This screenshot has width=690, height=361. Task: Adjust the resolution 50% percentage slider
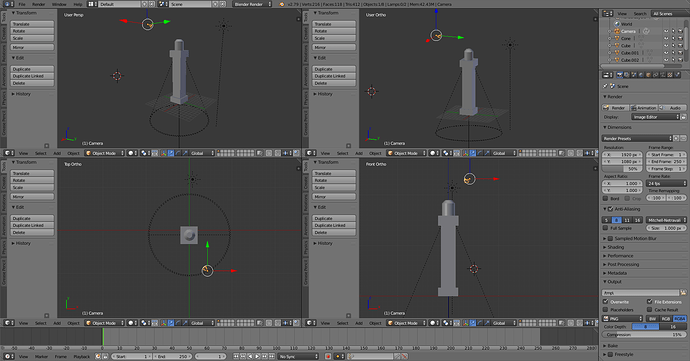pos(622,169)
